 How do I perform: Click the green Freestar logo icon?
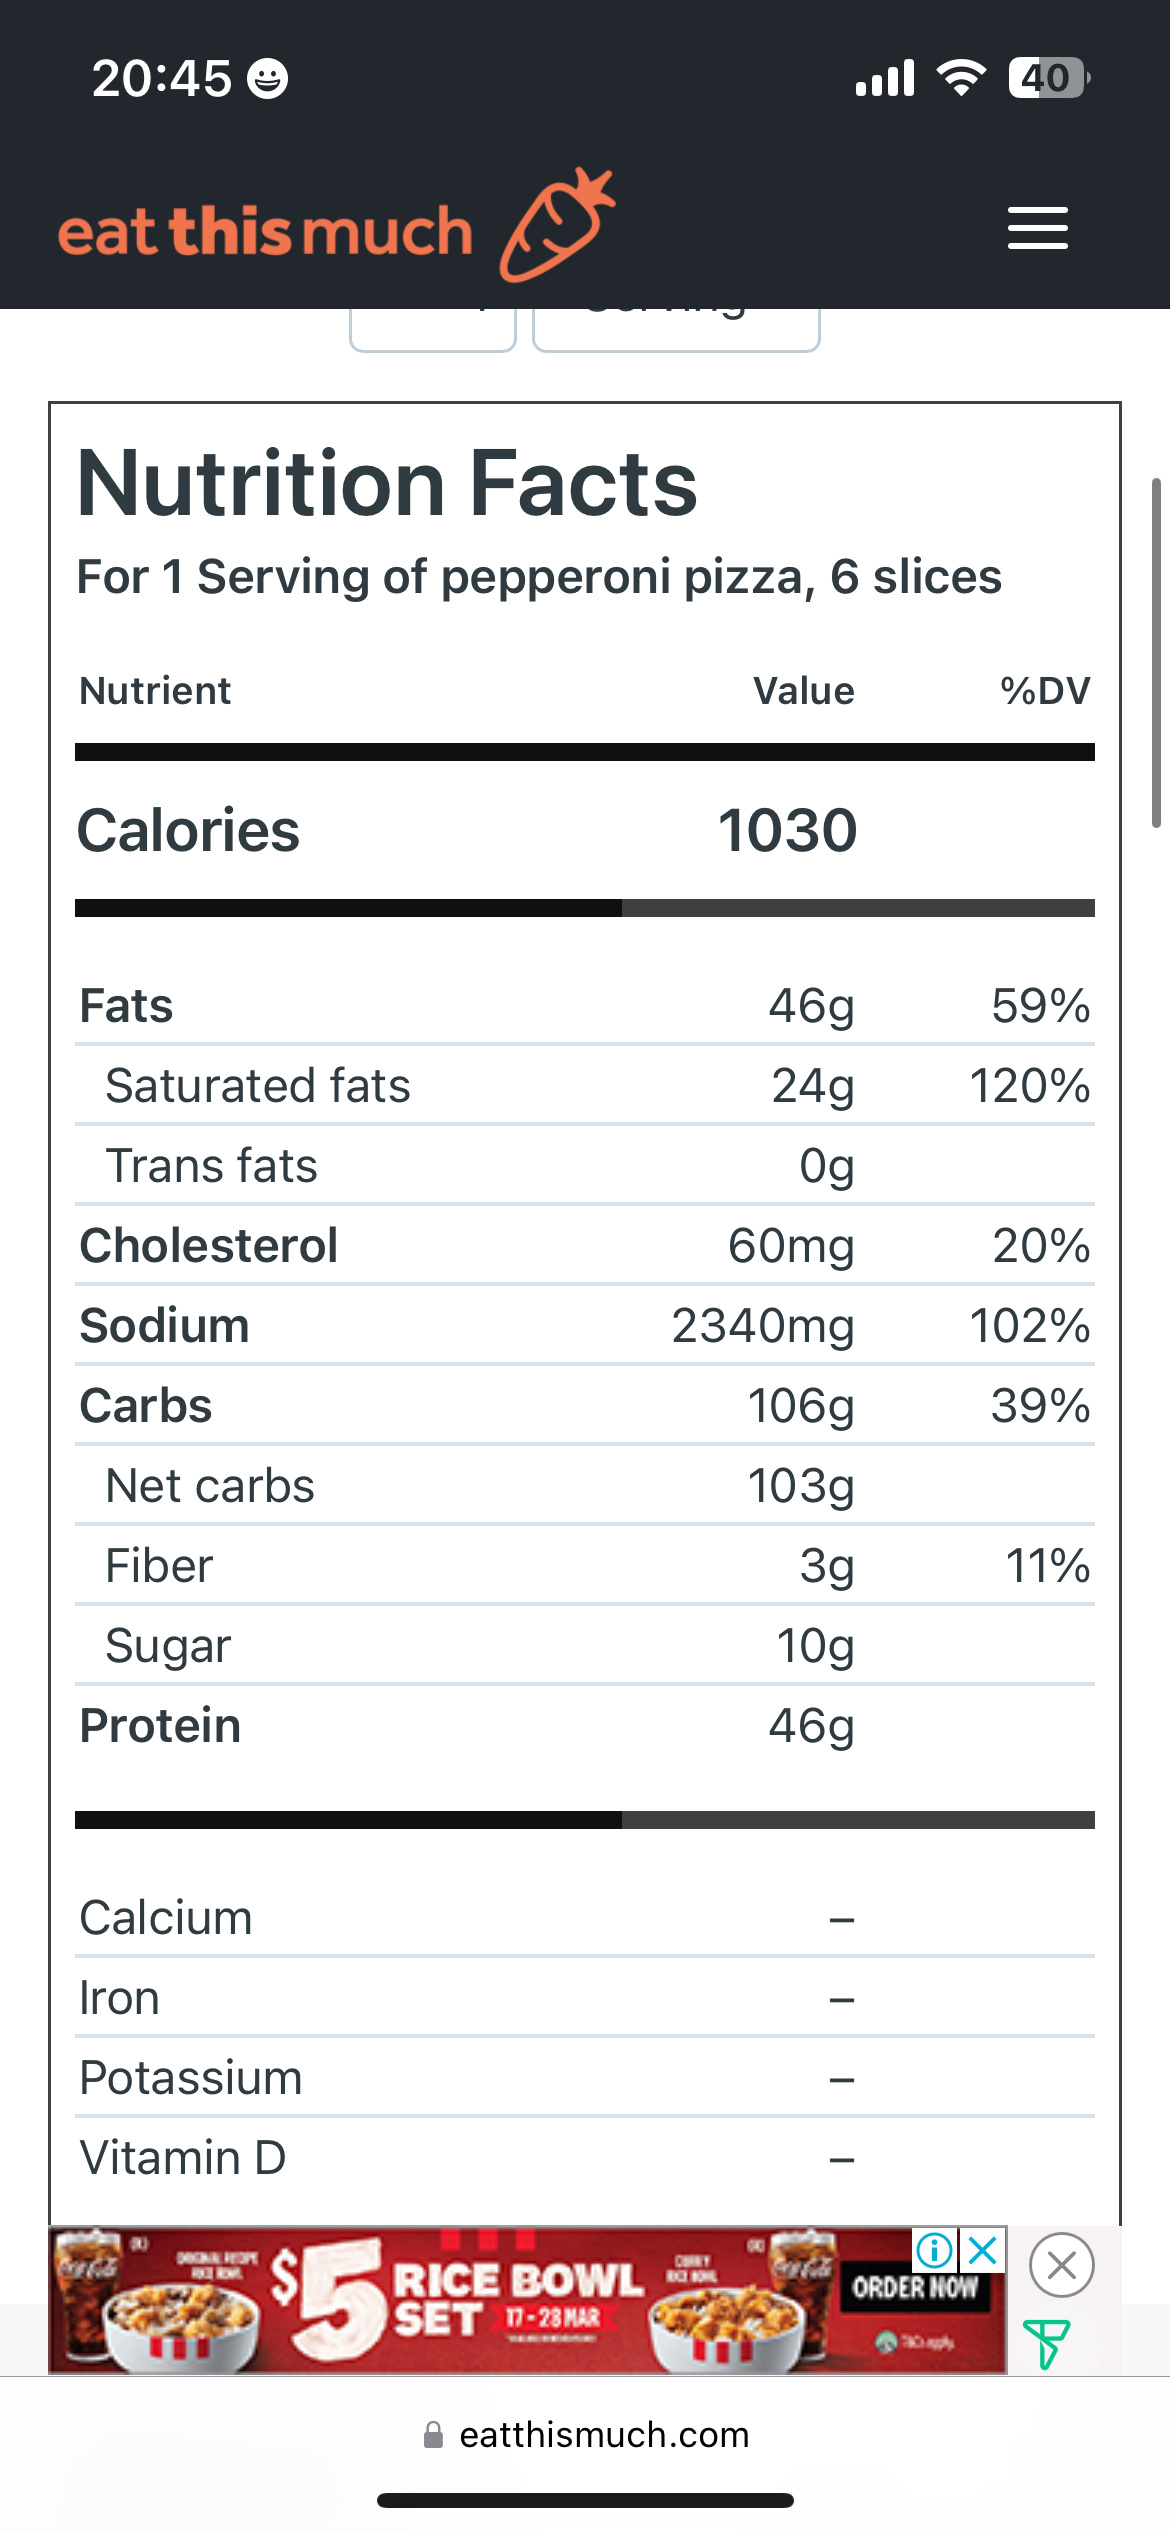1046,2343
